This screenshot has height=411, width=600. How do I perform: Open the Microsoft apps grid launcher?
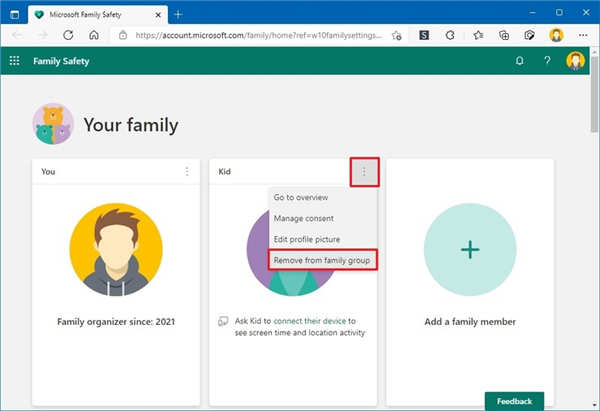(15, 61)
